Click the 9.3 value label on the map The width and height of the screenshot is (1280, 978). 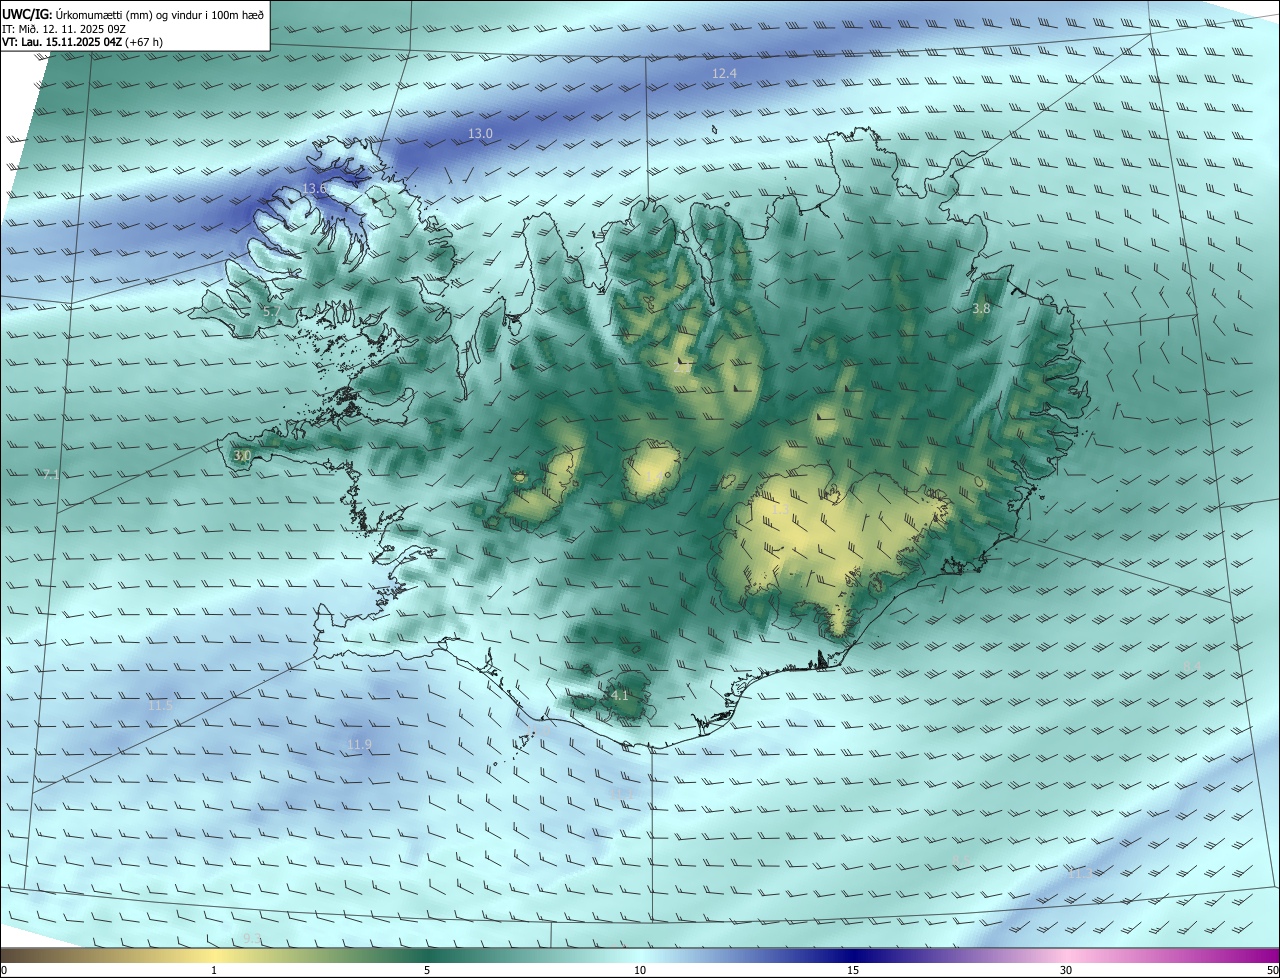pos(252,938)
